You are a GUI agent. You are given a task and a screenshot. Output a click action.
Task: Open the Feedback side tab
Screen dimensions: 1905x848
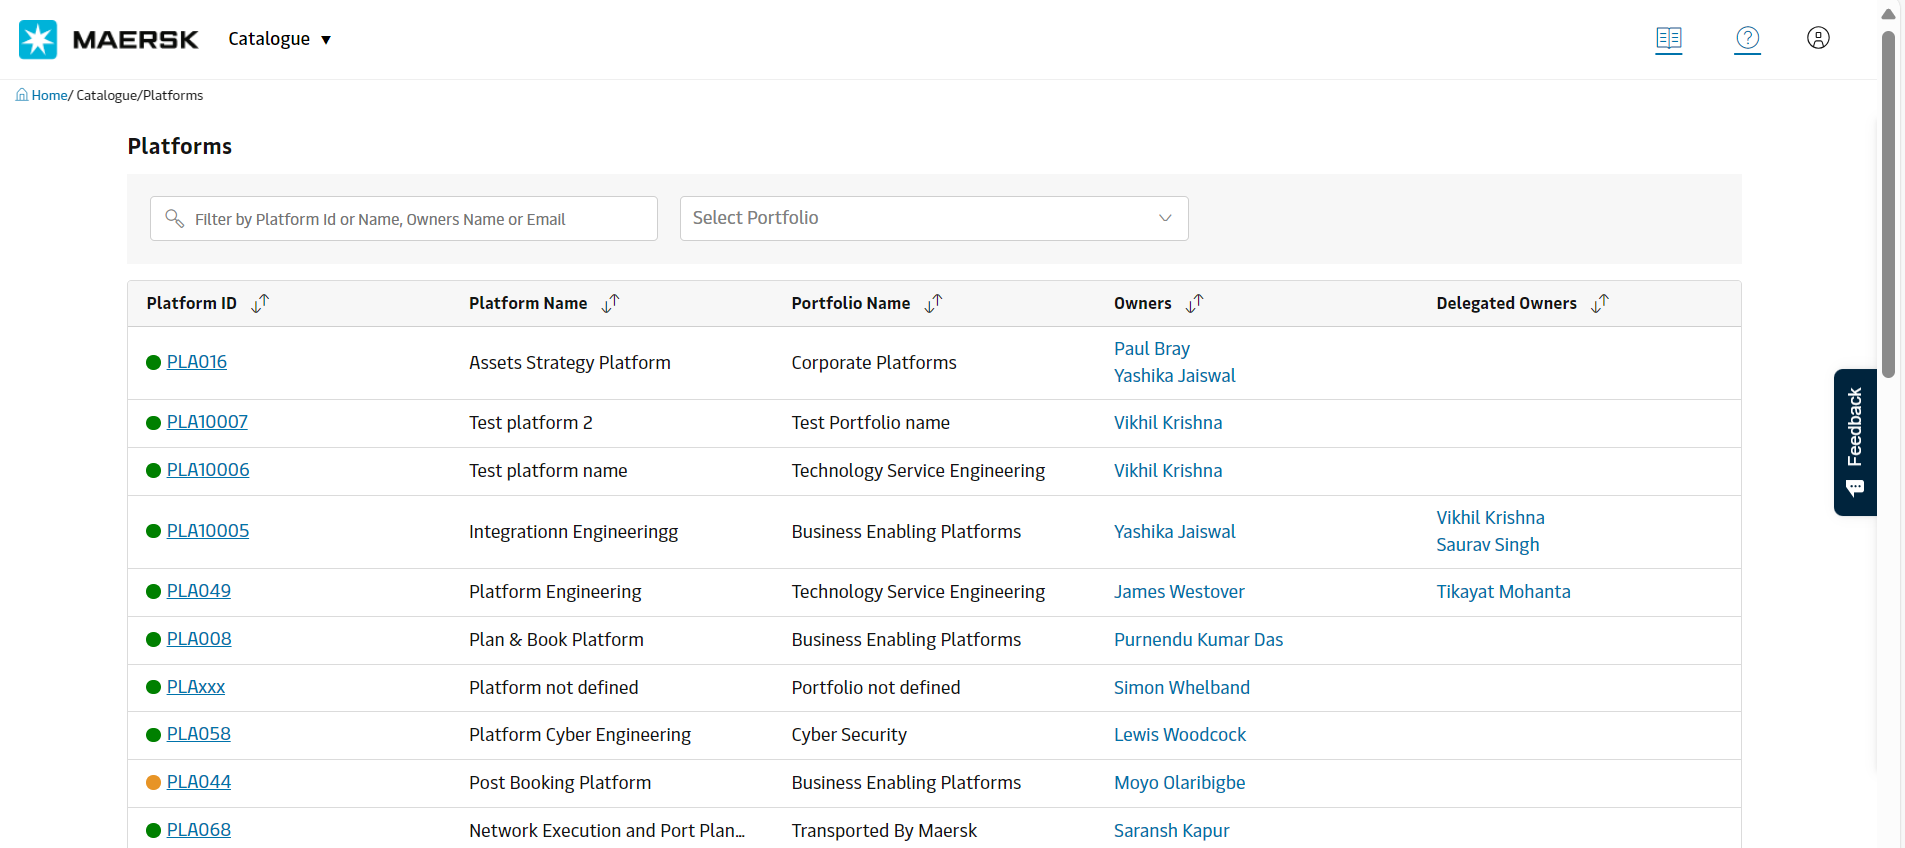pyautogui.click(x=1855, y=442)
